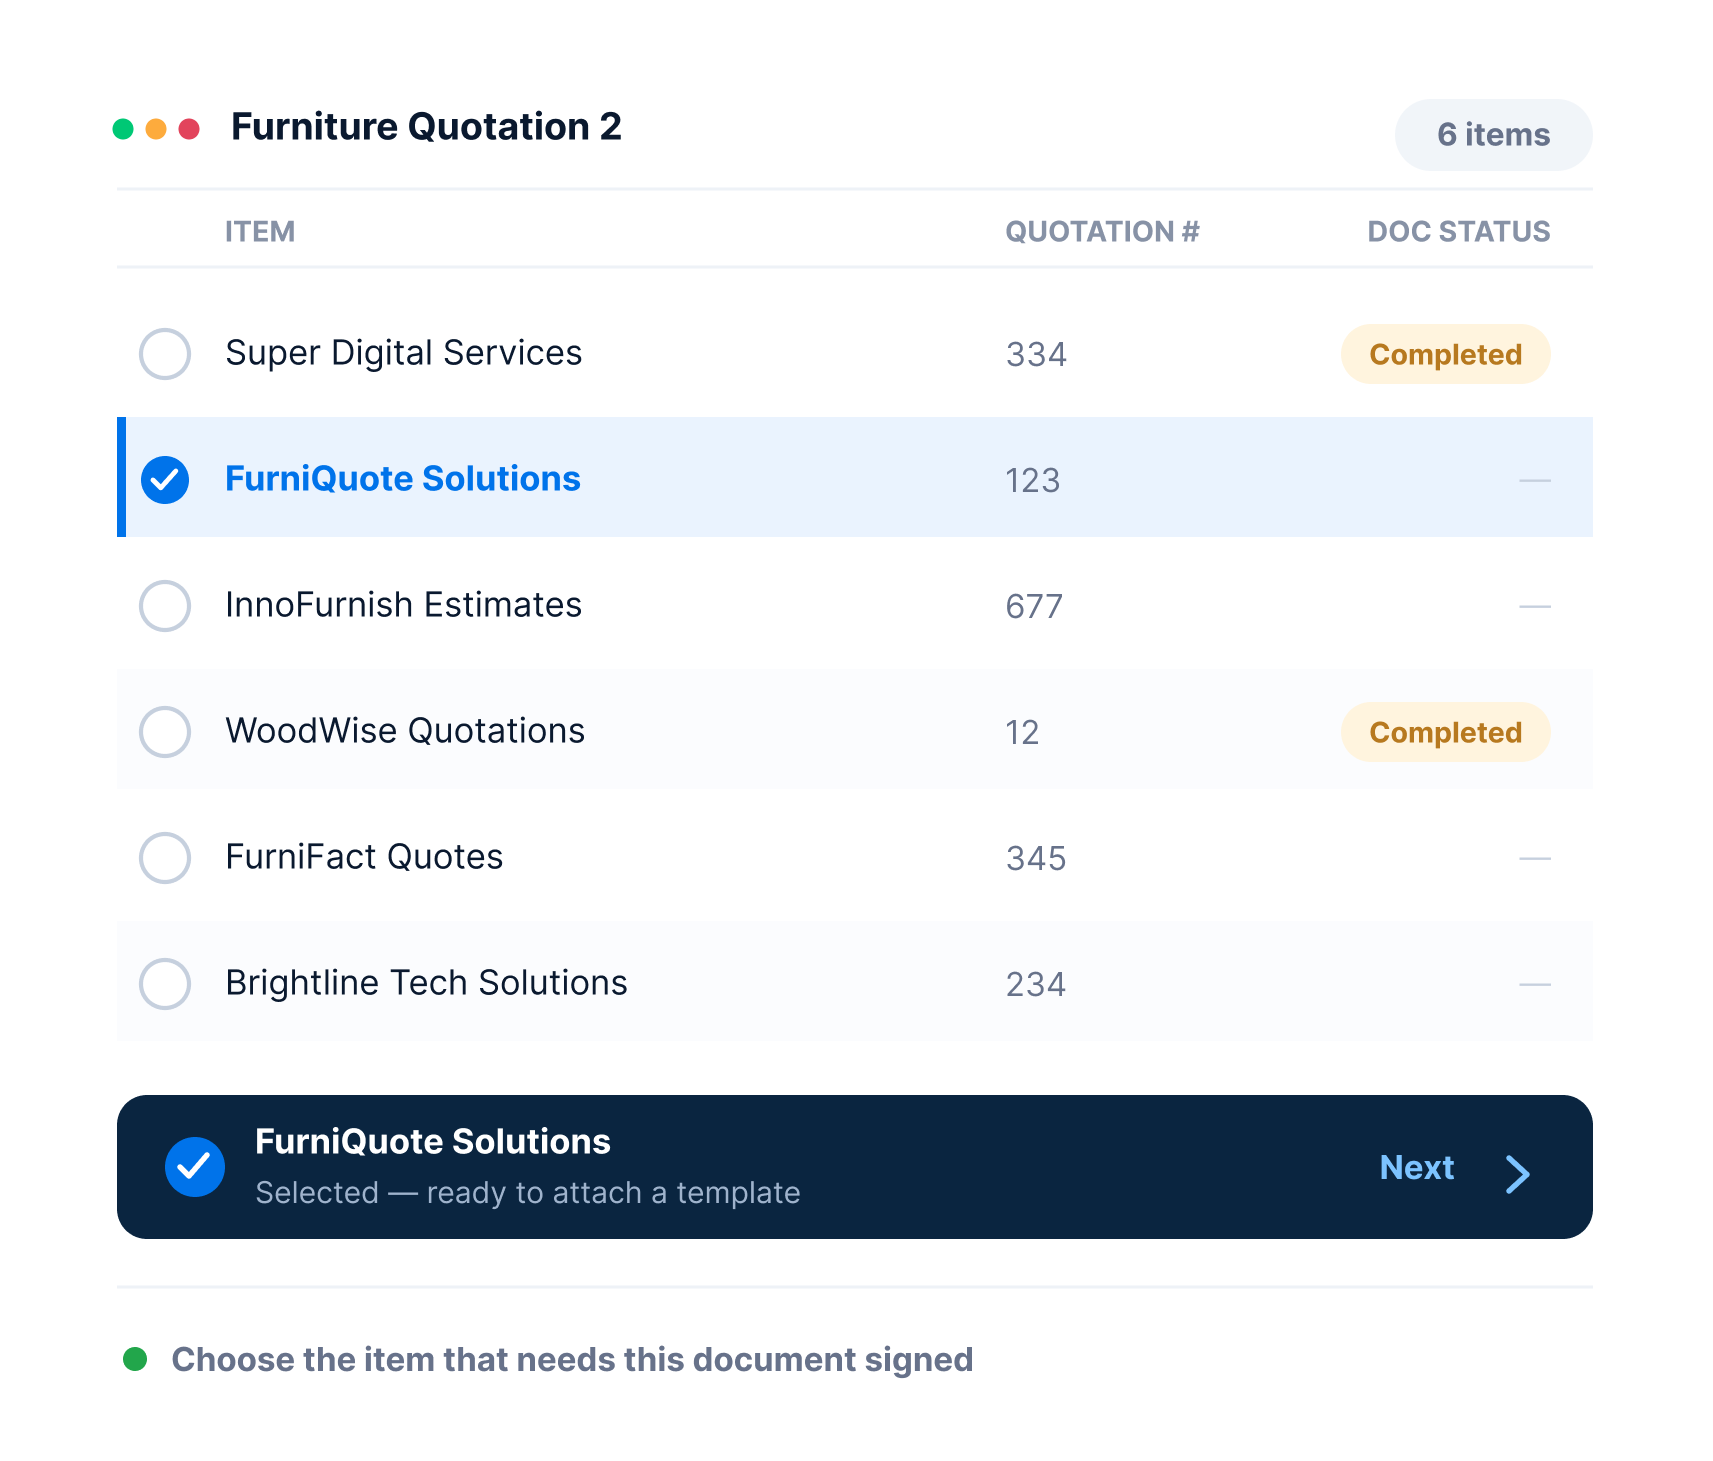Select the InnoFurnish Estimates radio button
The width and height of the screenshot is (1713, 1461).
pyautogui.click(x=165, y=606)
